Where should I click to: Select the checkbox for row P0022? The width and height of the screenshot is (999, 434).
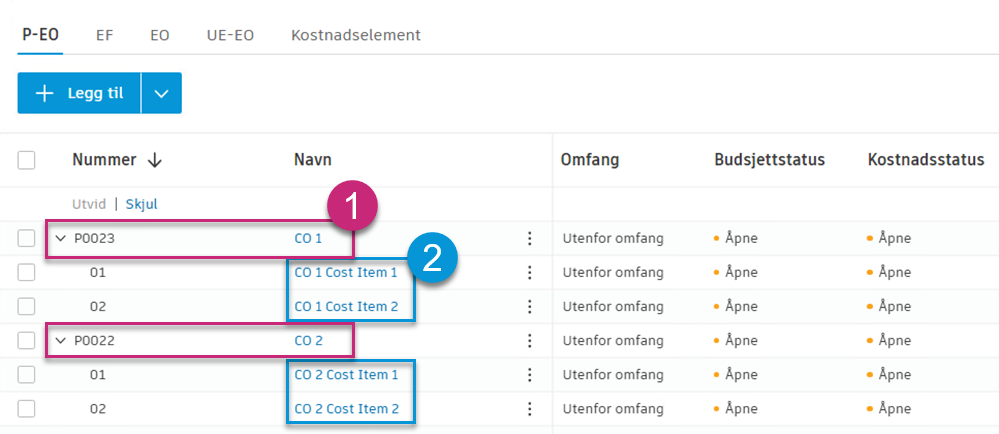(27, 341)
